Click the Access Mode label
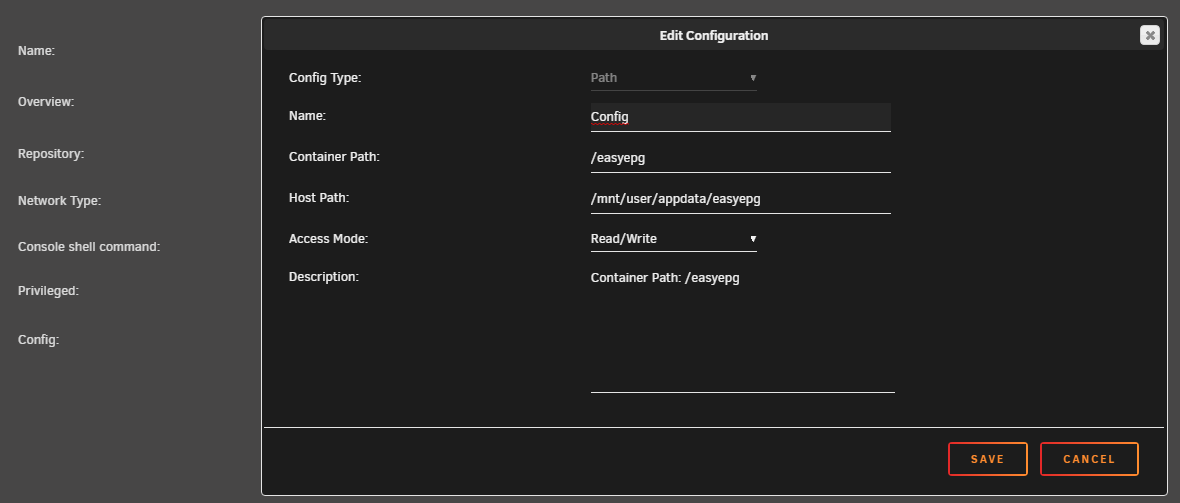 click(x=328, y=239)
